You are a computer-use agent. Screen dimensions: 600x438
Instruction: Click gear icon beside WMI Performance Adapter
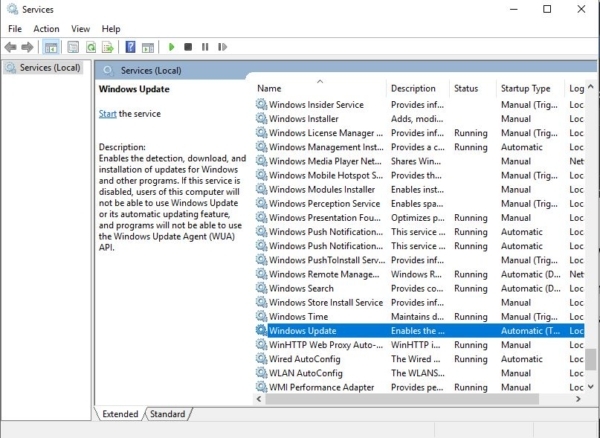click(x=261, y=387)
